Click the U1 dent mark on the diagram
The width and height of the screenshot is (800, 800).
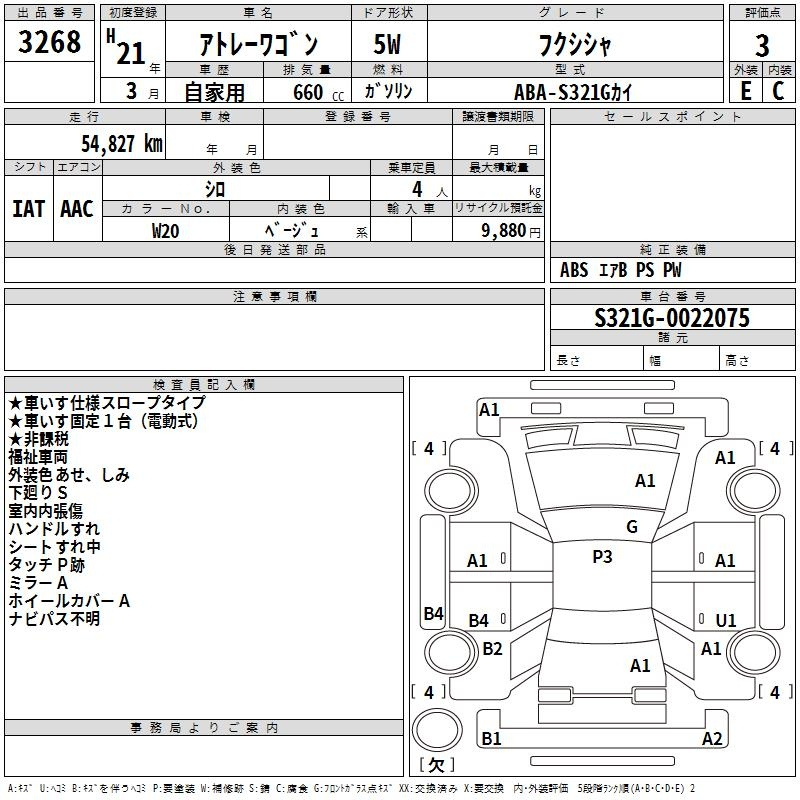(725, 620)
